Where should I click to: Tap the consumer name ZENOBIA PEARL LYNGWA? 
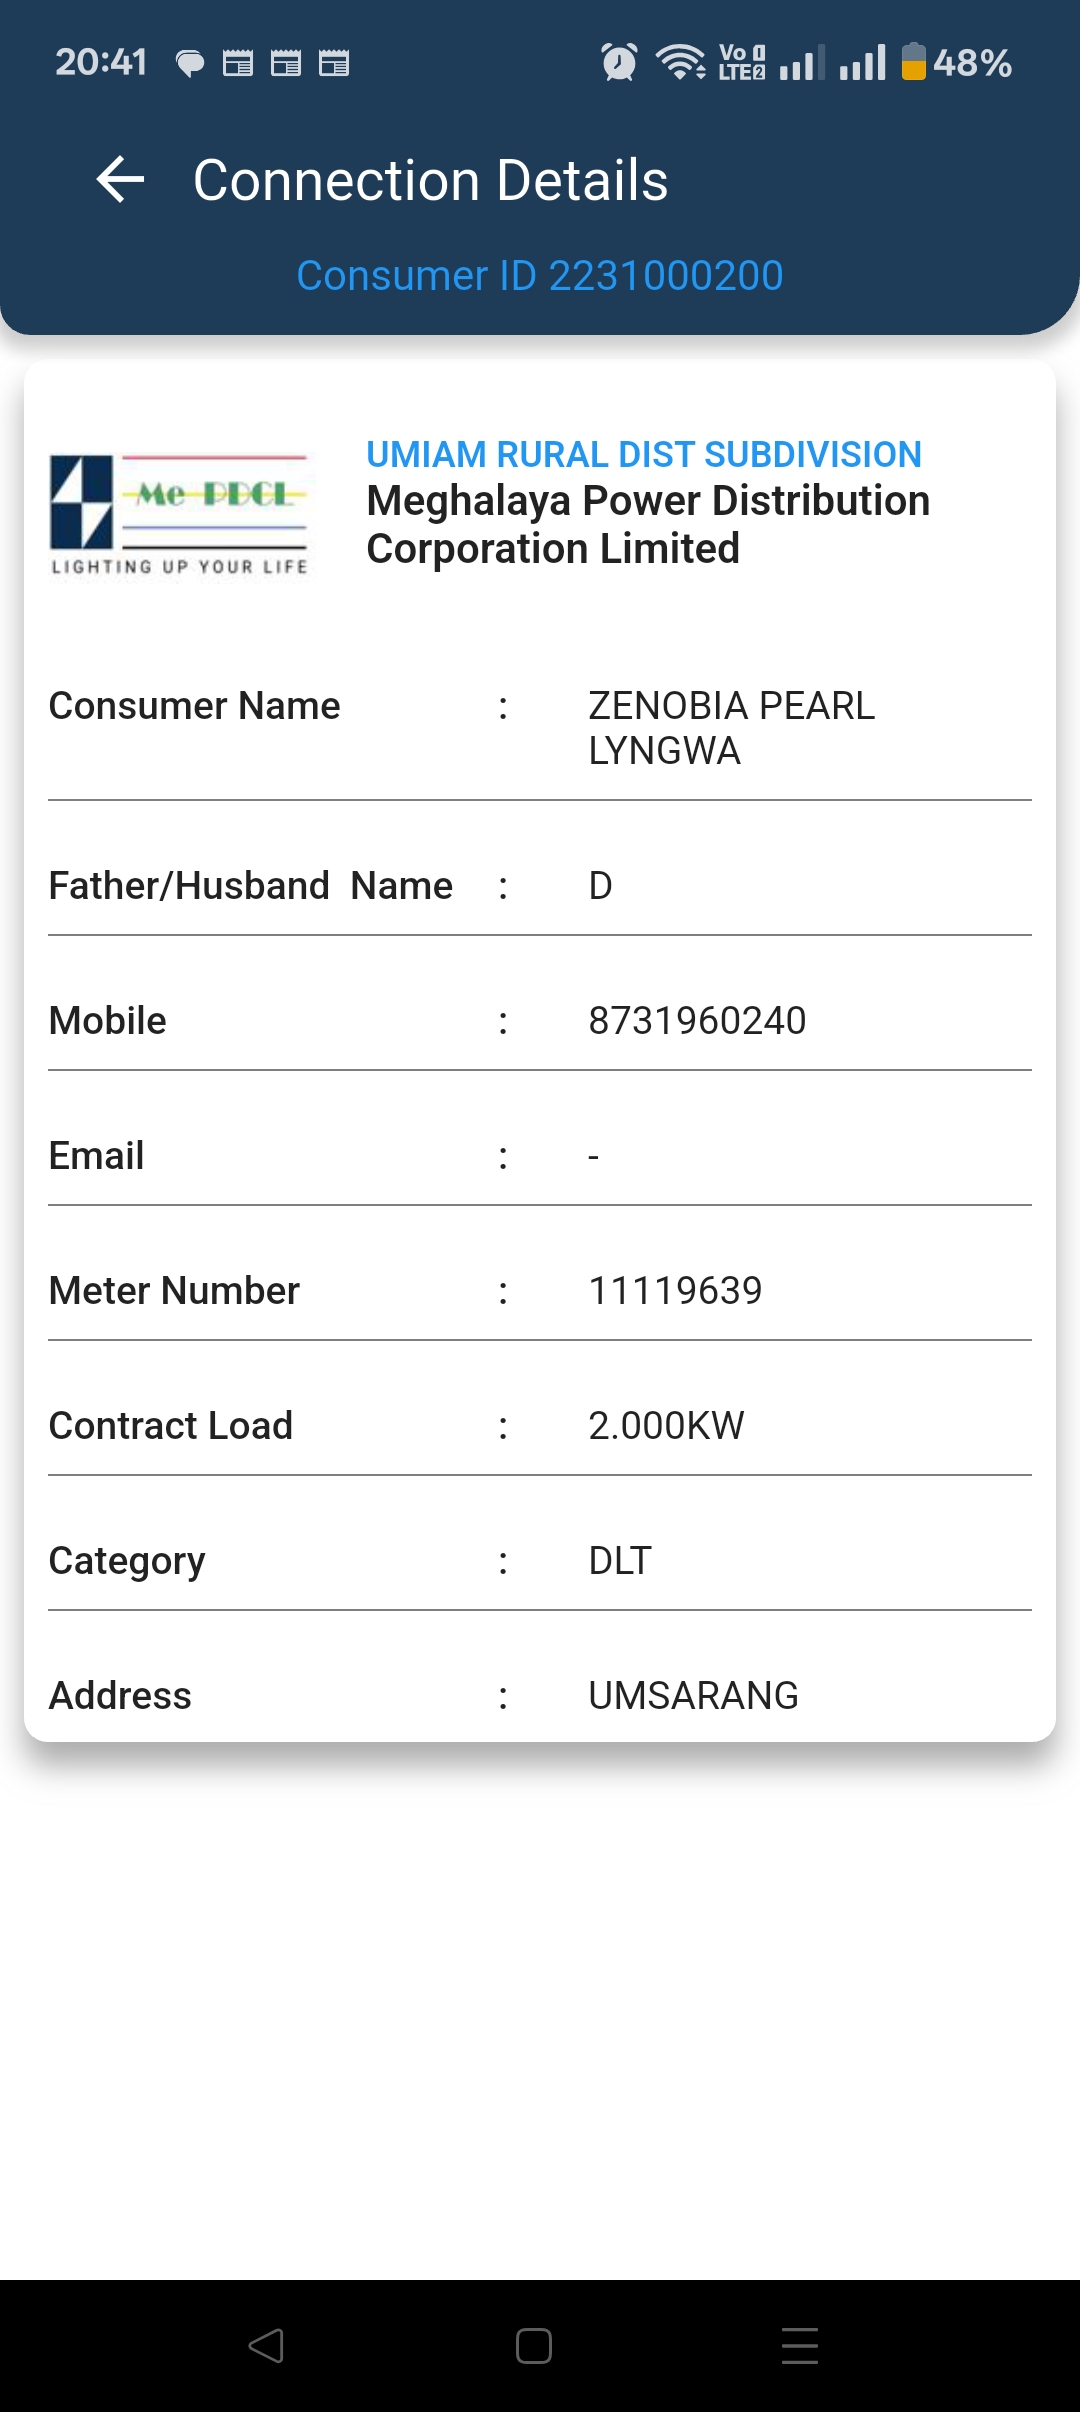731,728
